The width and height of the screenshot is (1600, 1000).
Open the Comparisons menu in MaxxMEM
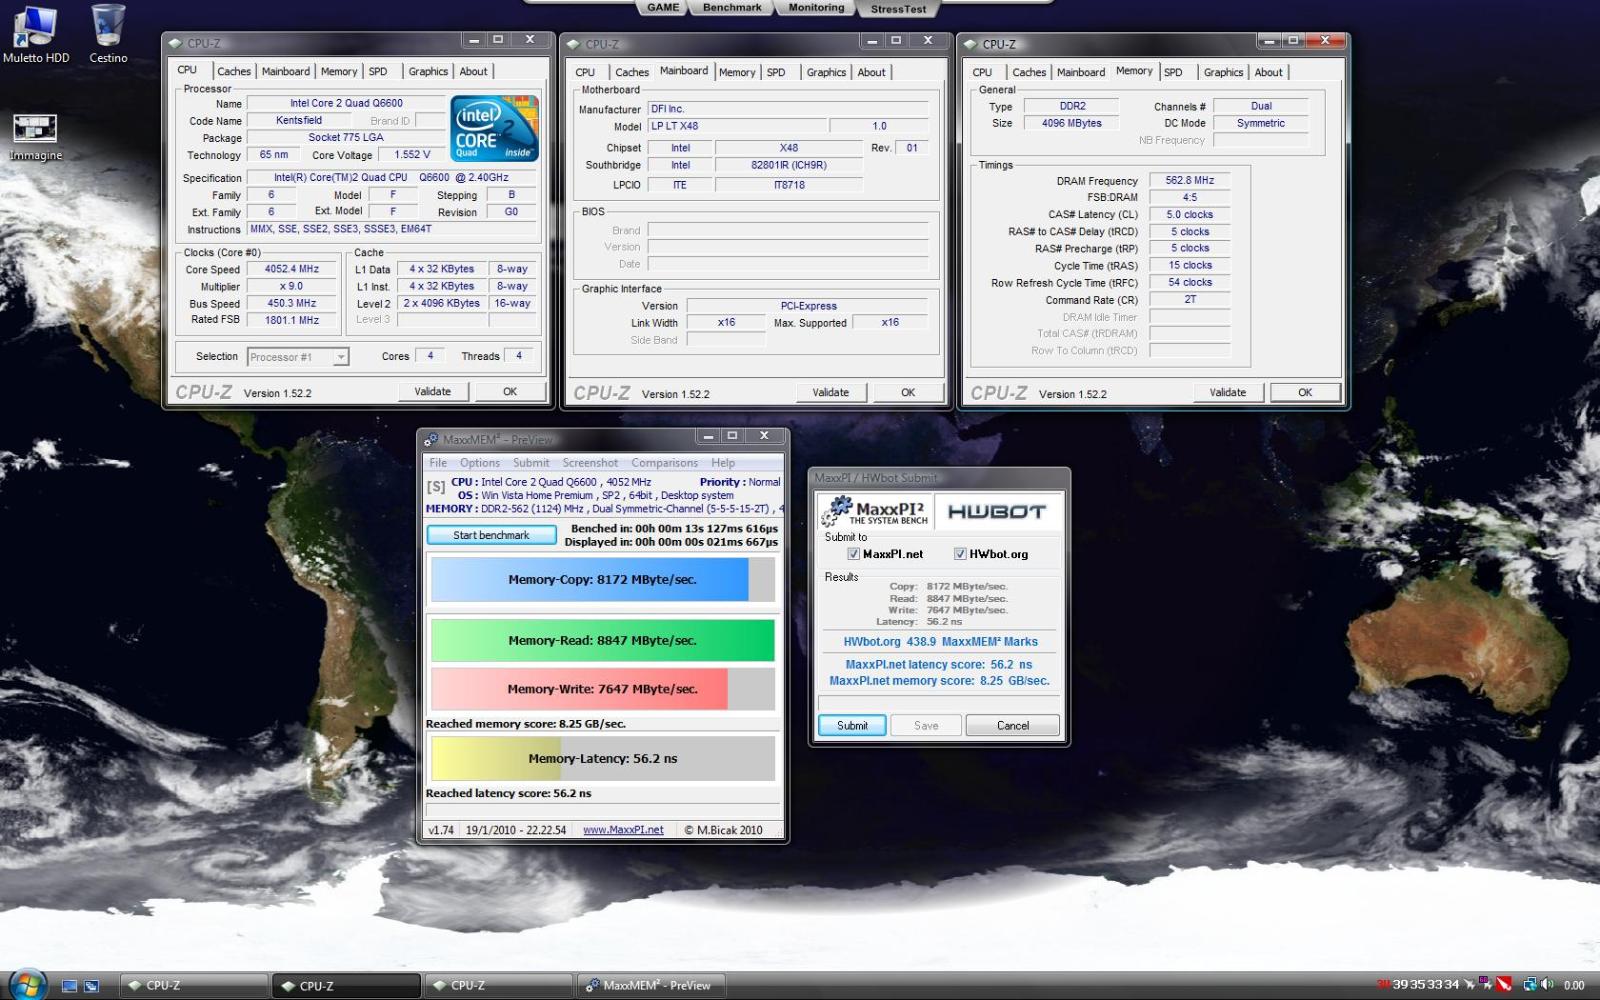tap(664, 463)
